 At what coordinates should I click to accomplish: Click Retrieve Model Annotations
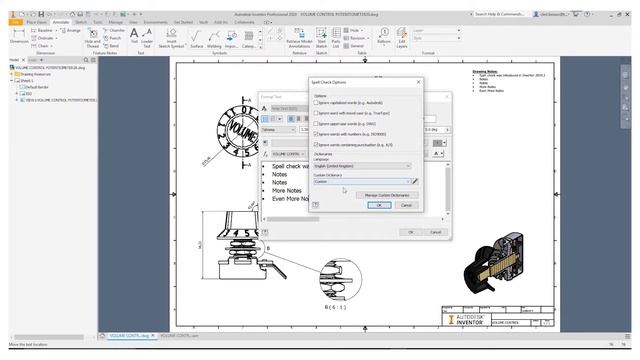(x=299, y=38)
